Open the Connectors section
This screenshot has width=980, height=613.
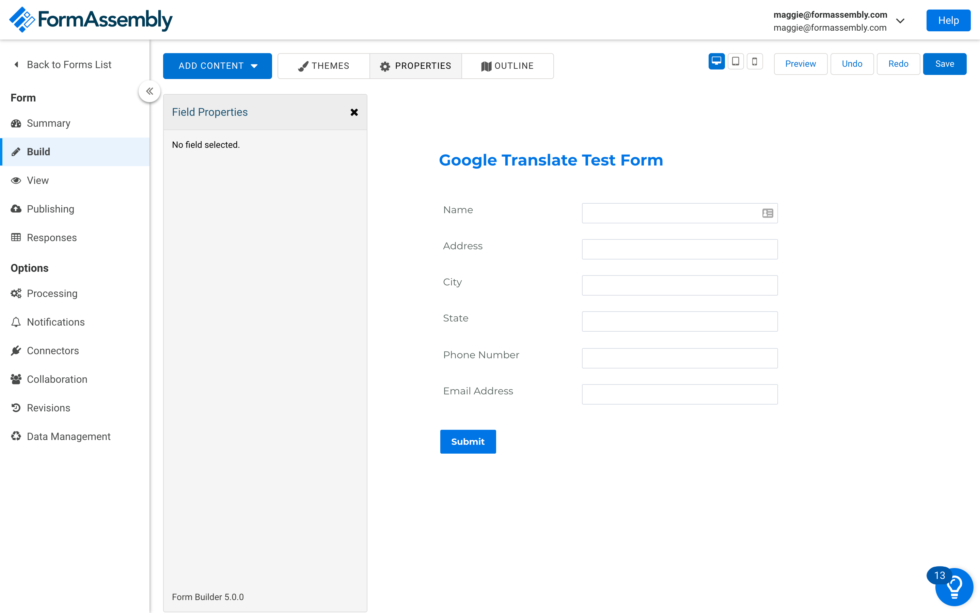click(x=52, y=351)
